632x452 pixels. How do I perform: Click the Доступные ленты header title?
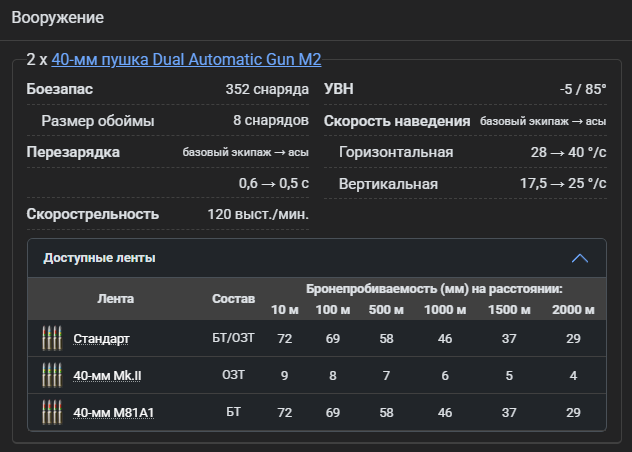click(x=99, y=258)
